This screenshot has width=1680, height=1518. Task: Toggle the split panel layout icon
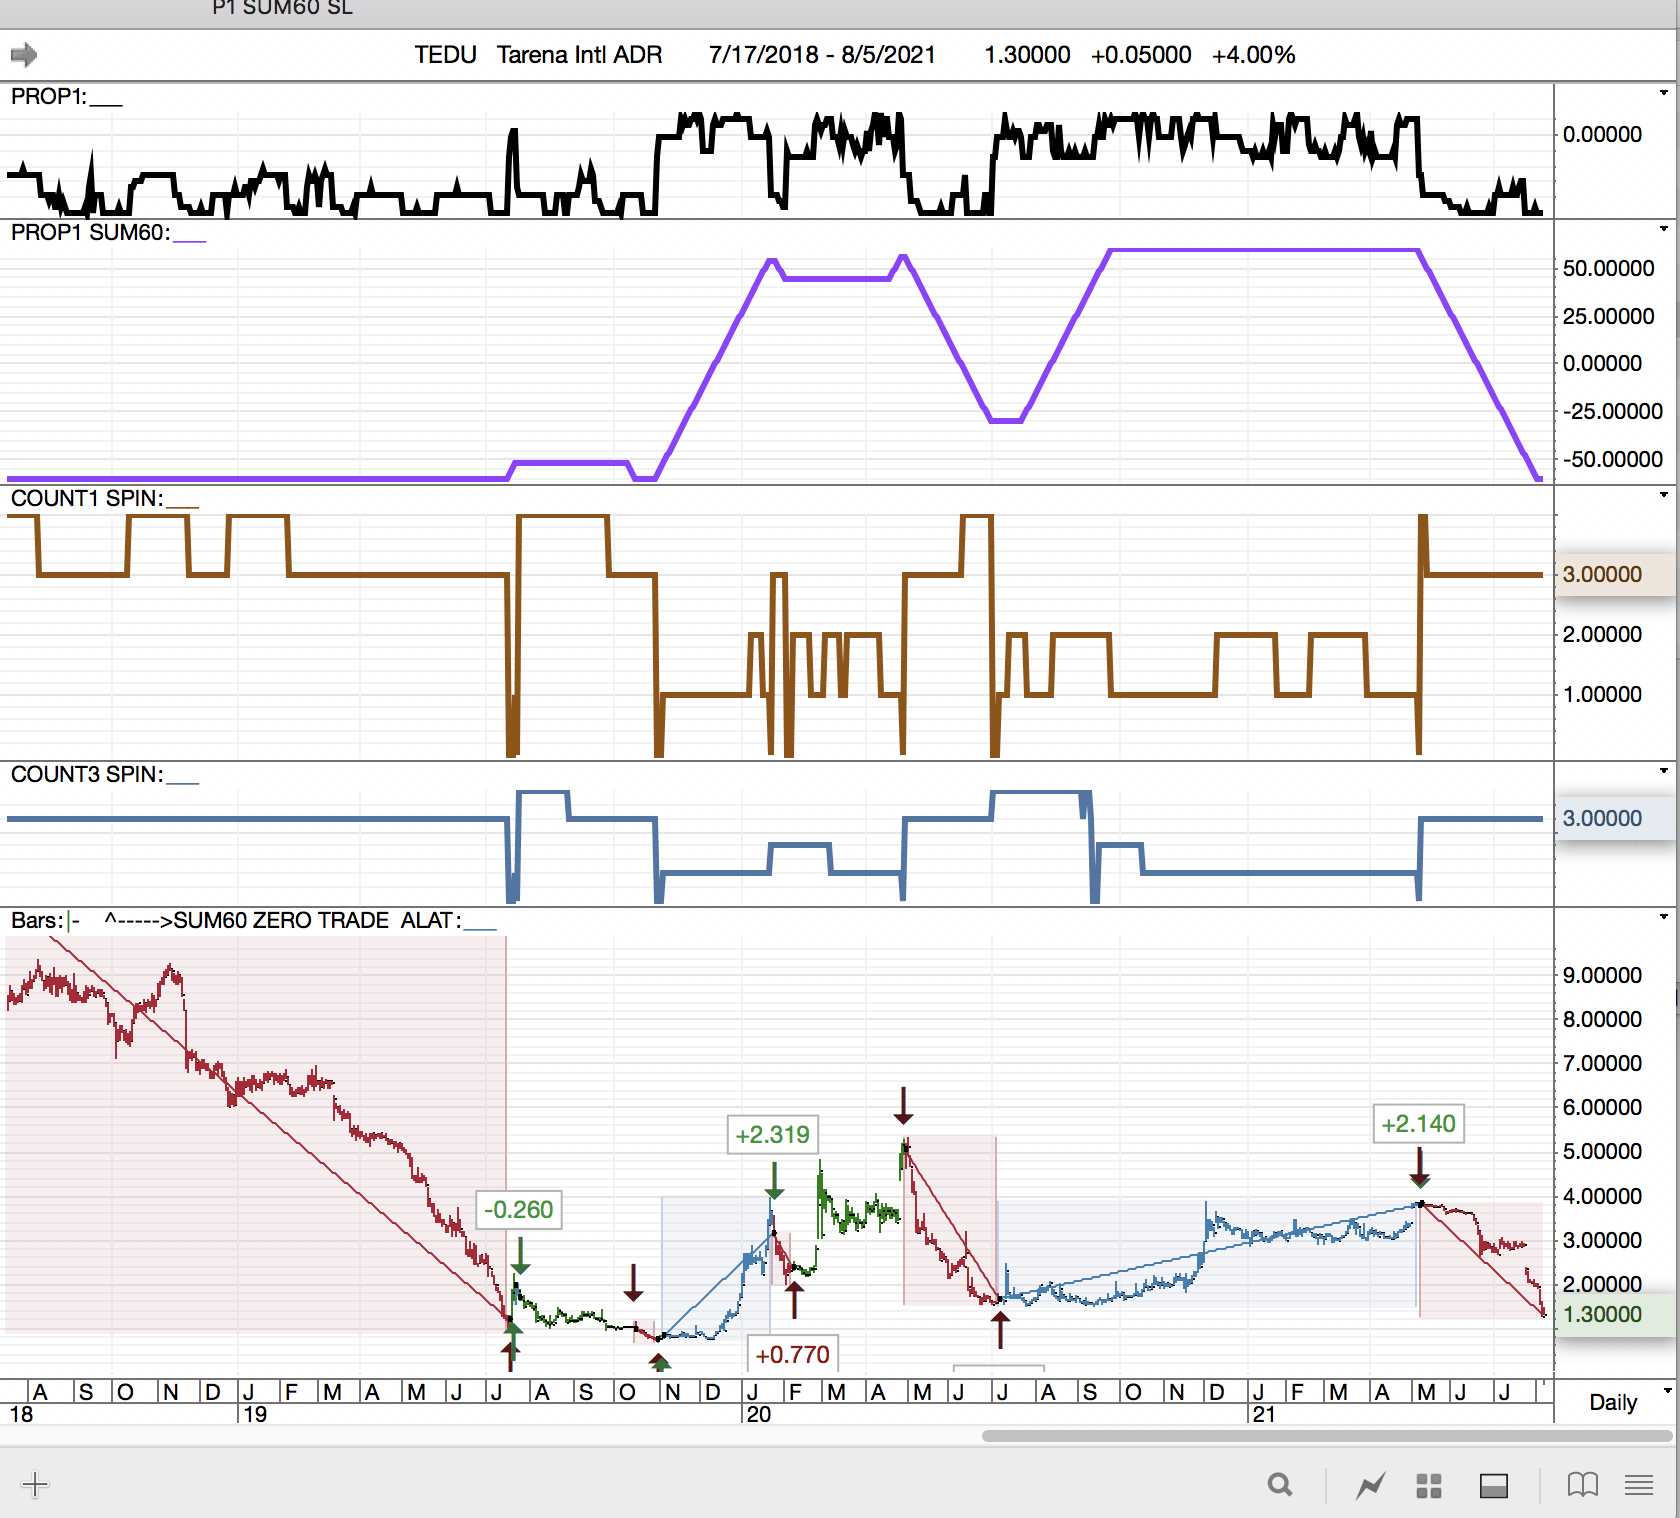tap(1494, 1486)
